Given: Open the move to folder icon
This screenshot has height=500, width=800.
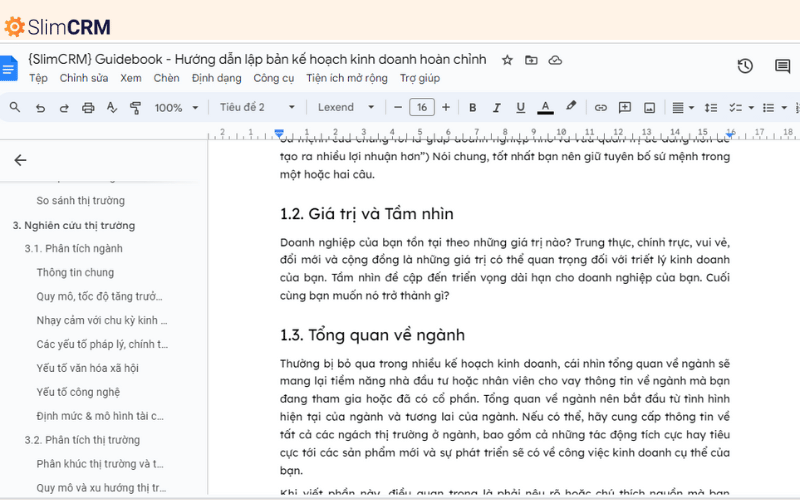Looking at the screenshot, I should click(531, 60).
